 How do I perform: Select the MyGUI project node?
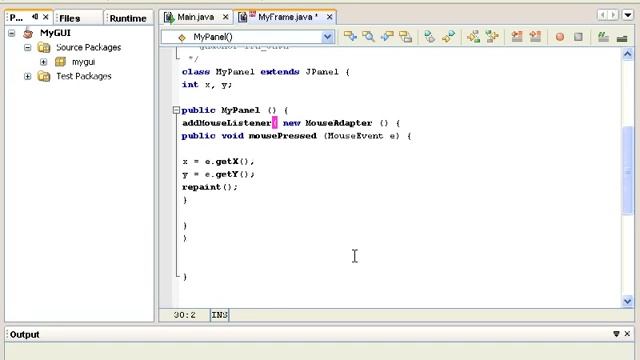click(x=55, y=33)
